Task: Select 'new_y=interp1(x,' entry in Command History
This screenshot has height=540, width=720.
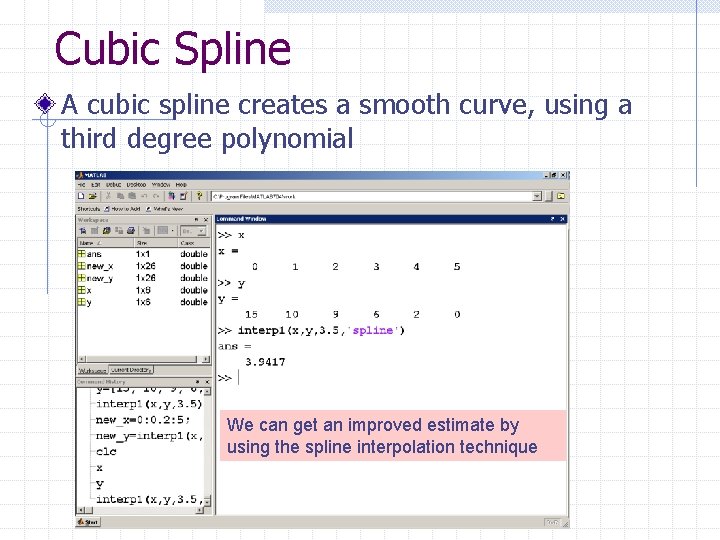Action: click(149, 436)
